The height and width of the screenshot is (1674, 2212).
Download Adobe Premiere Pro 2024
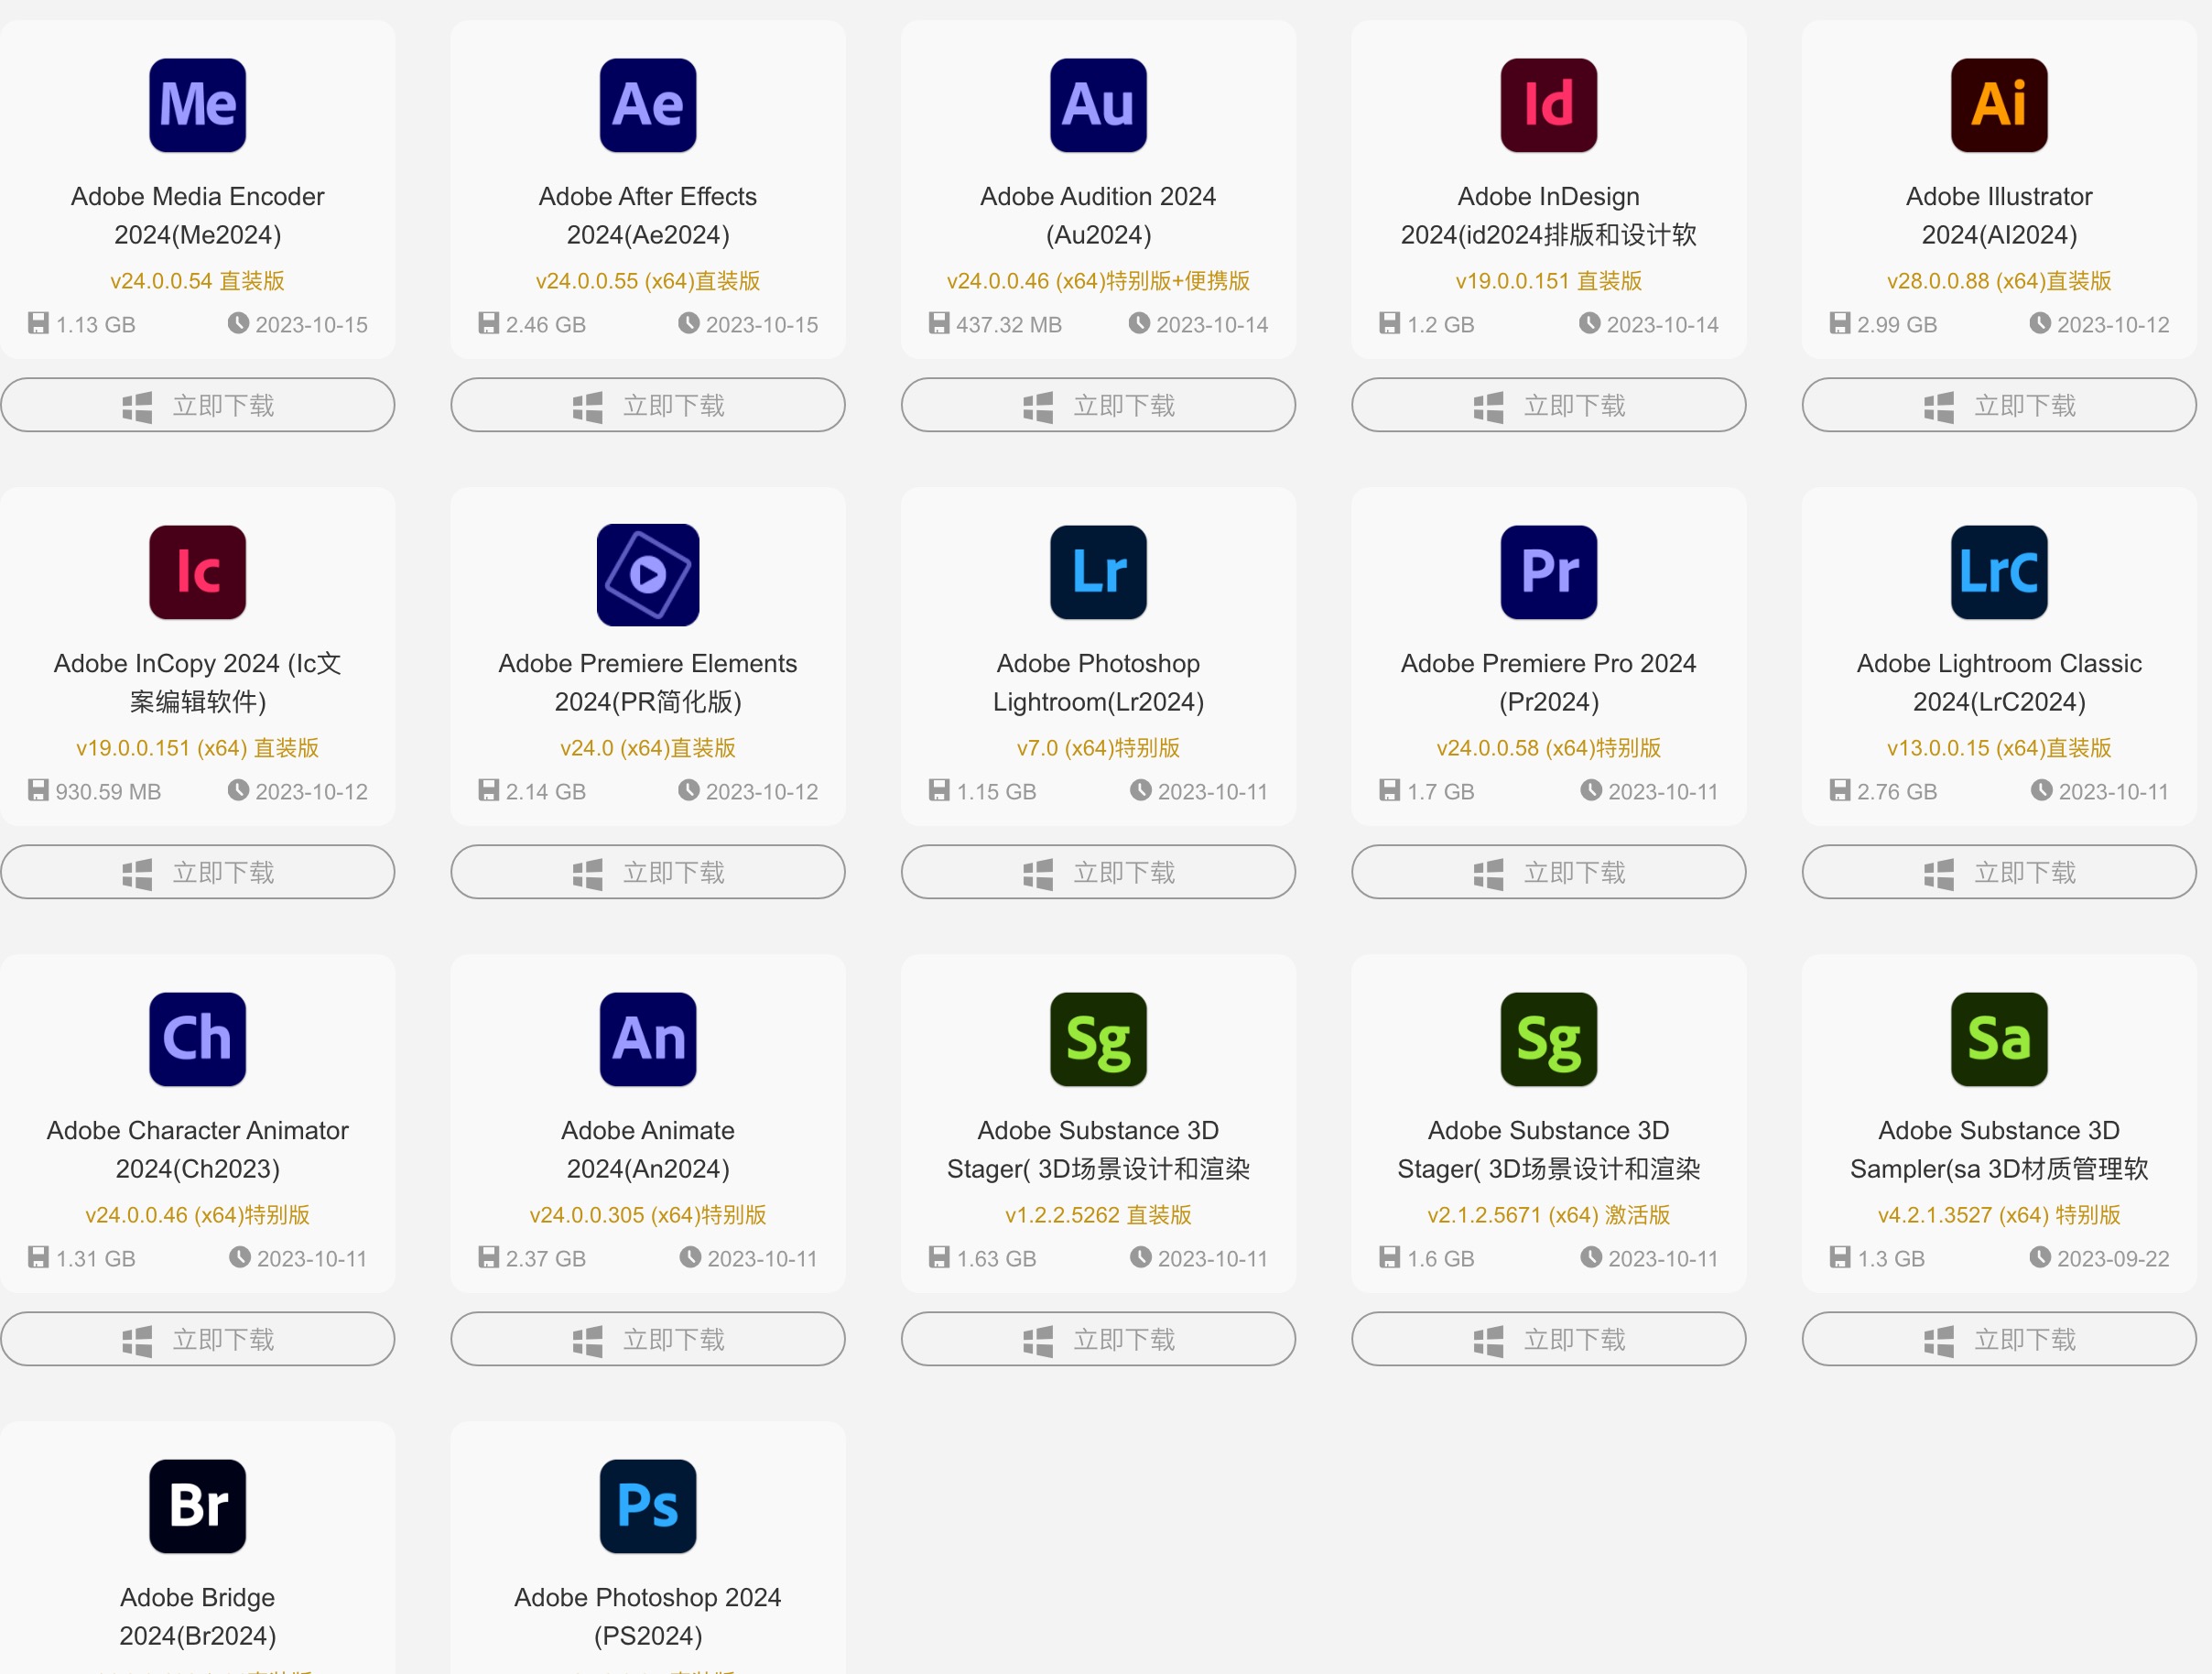(x=1548, y=872)
